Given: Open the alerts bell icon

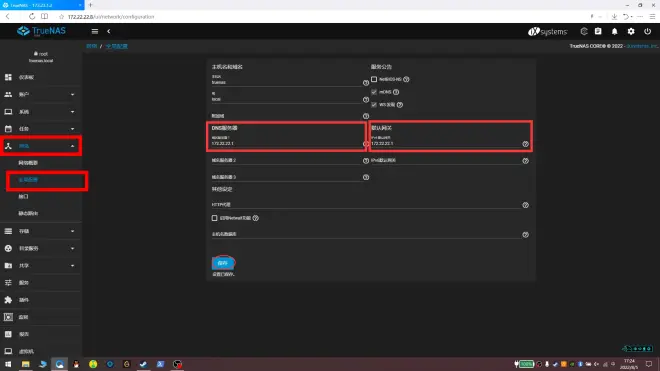Looking at the screenshot, I should pos(615,31).
